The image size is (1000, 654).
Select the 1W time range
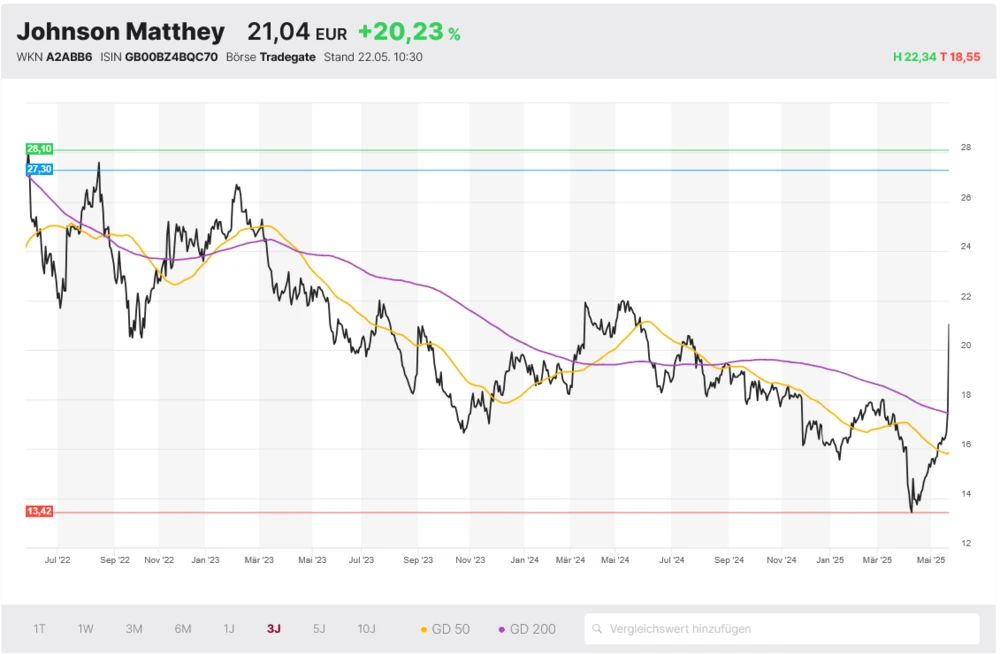86,629
